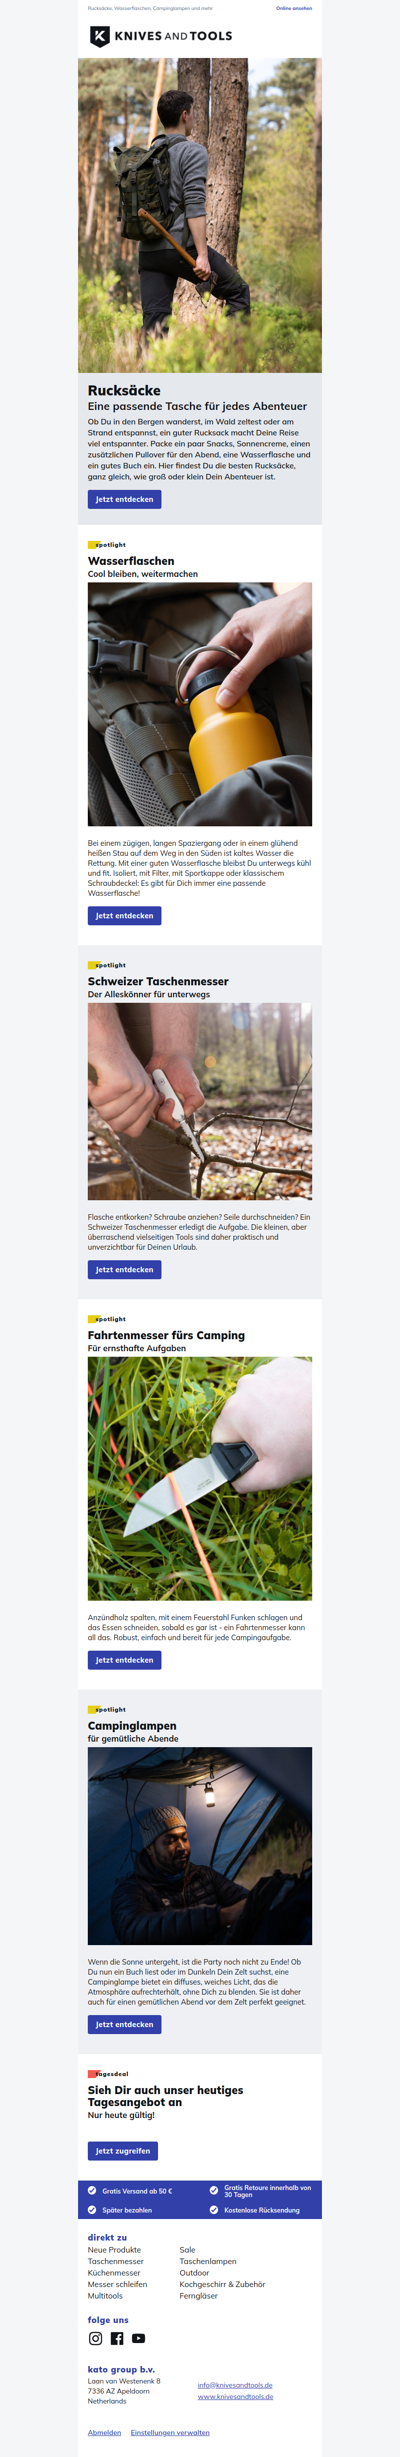Open Einstellungen verwalten link
The image size is (400, 2457).
tap(170, 2432)
